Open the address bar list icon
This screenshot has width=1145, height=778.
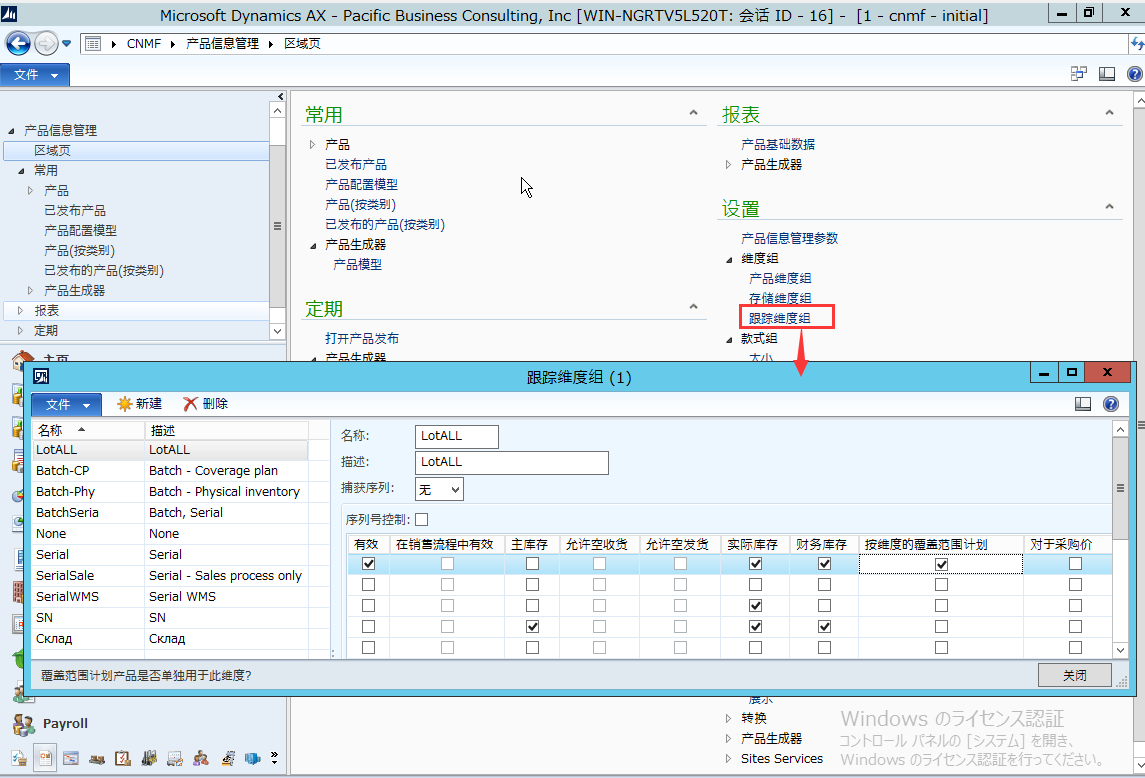point(93,44)
